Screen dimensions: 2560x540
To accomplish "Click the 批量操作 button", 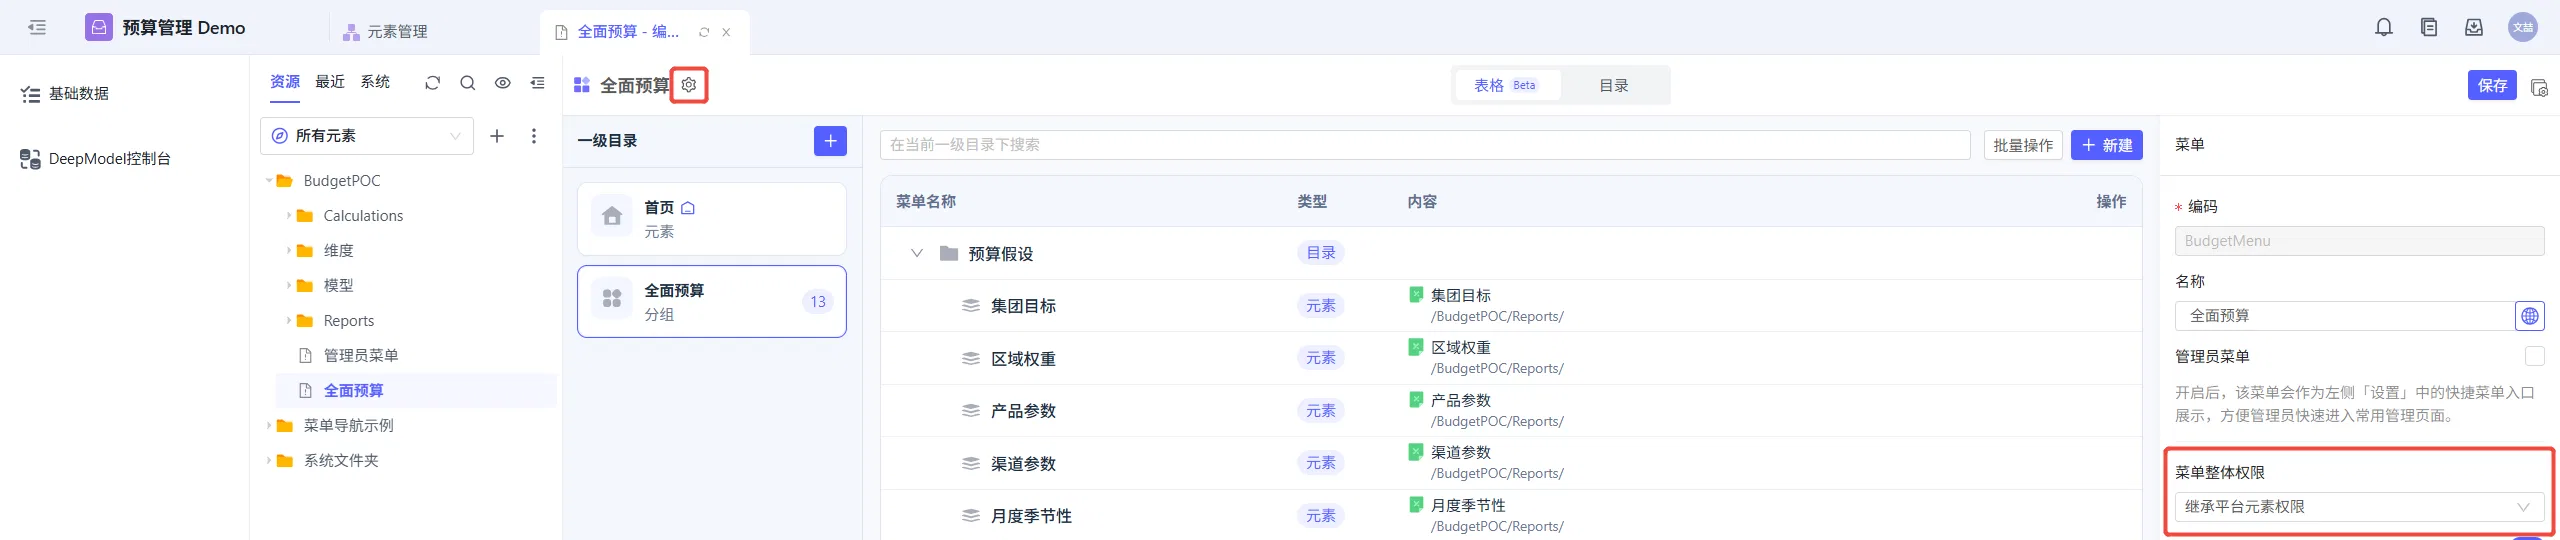I will click(x=2023, y=145).
